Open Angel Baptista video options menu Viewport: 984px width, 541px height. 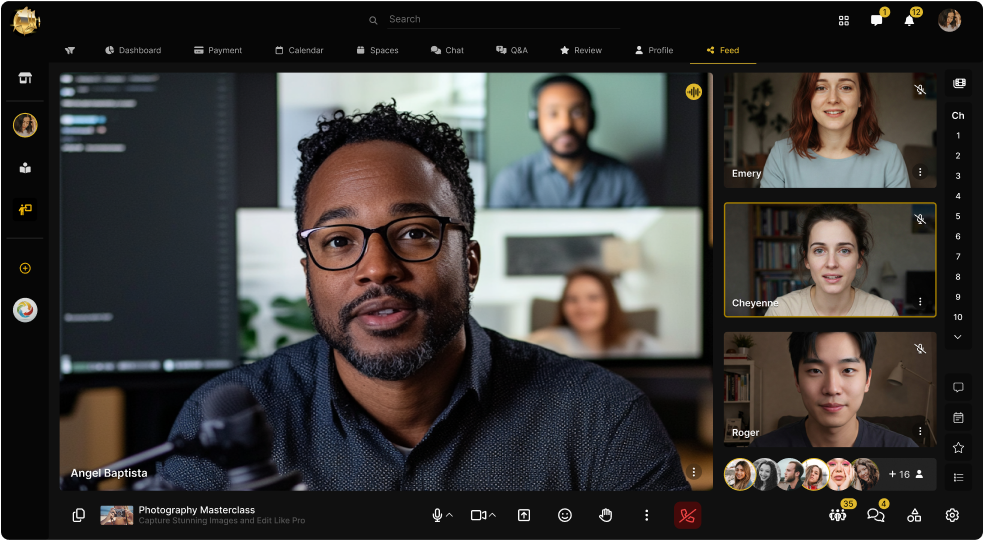click(693, 472)
